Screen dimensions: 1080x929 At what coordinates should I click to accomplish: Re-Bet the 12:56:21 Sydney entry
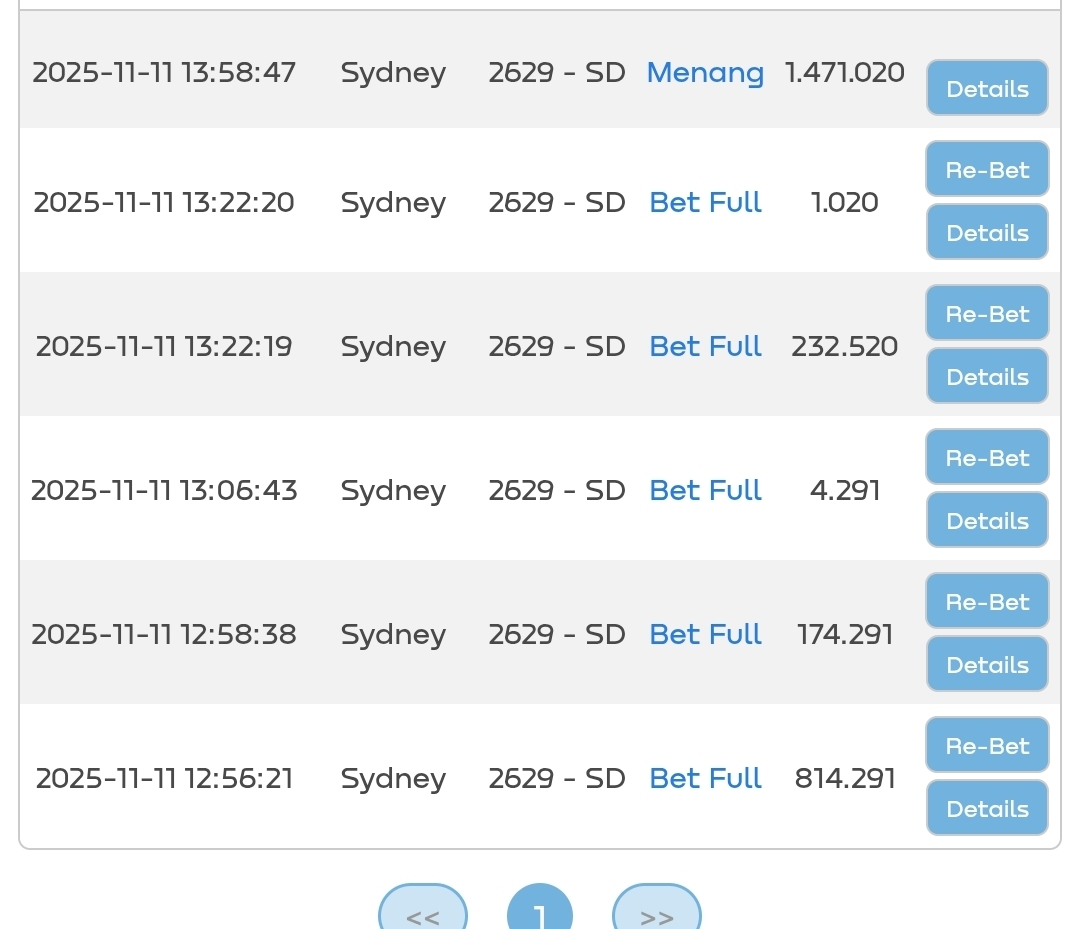point(987,745)
